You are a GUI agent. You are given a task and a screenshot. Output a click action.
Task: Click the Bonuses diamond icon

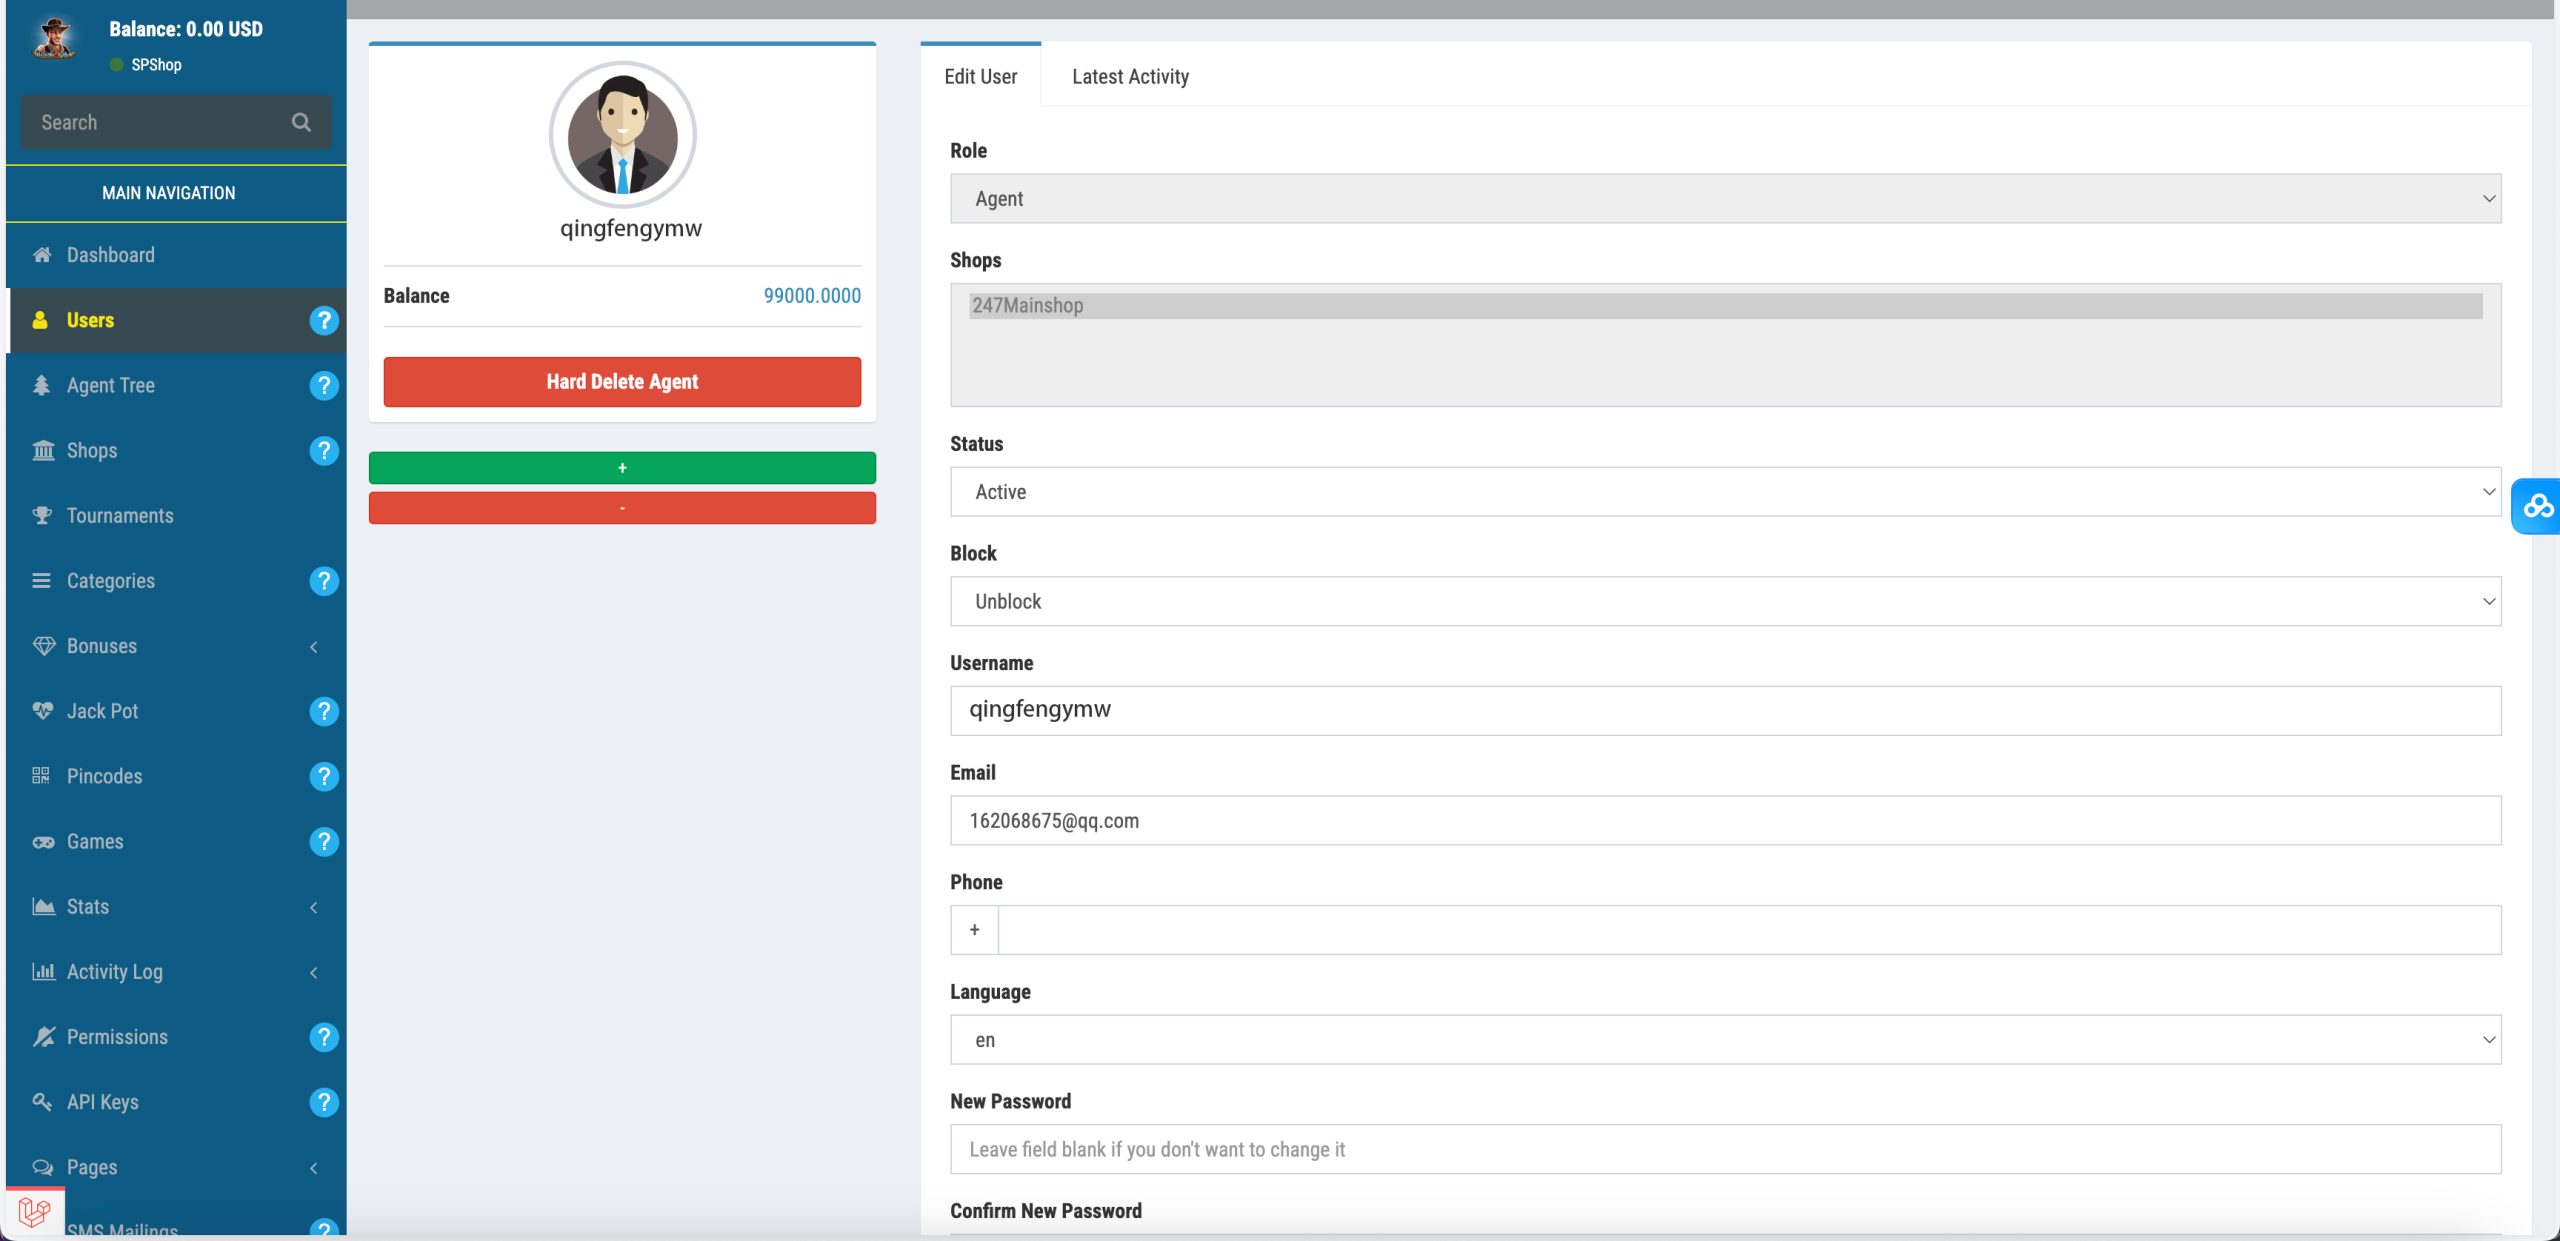tap(44, 646)
